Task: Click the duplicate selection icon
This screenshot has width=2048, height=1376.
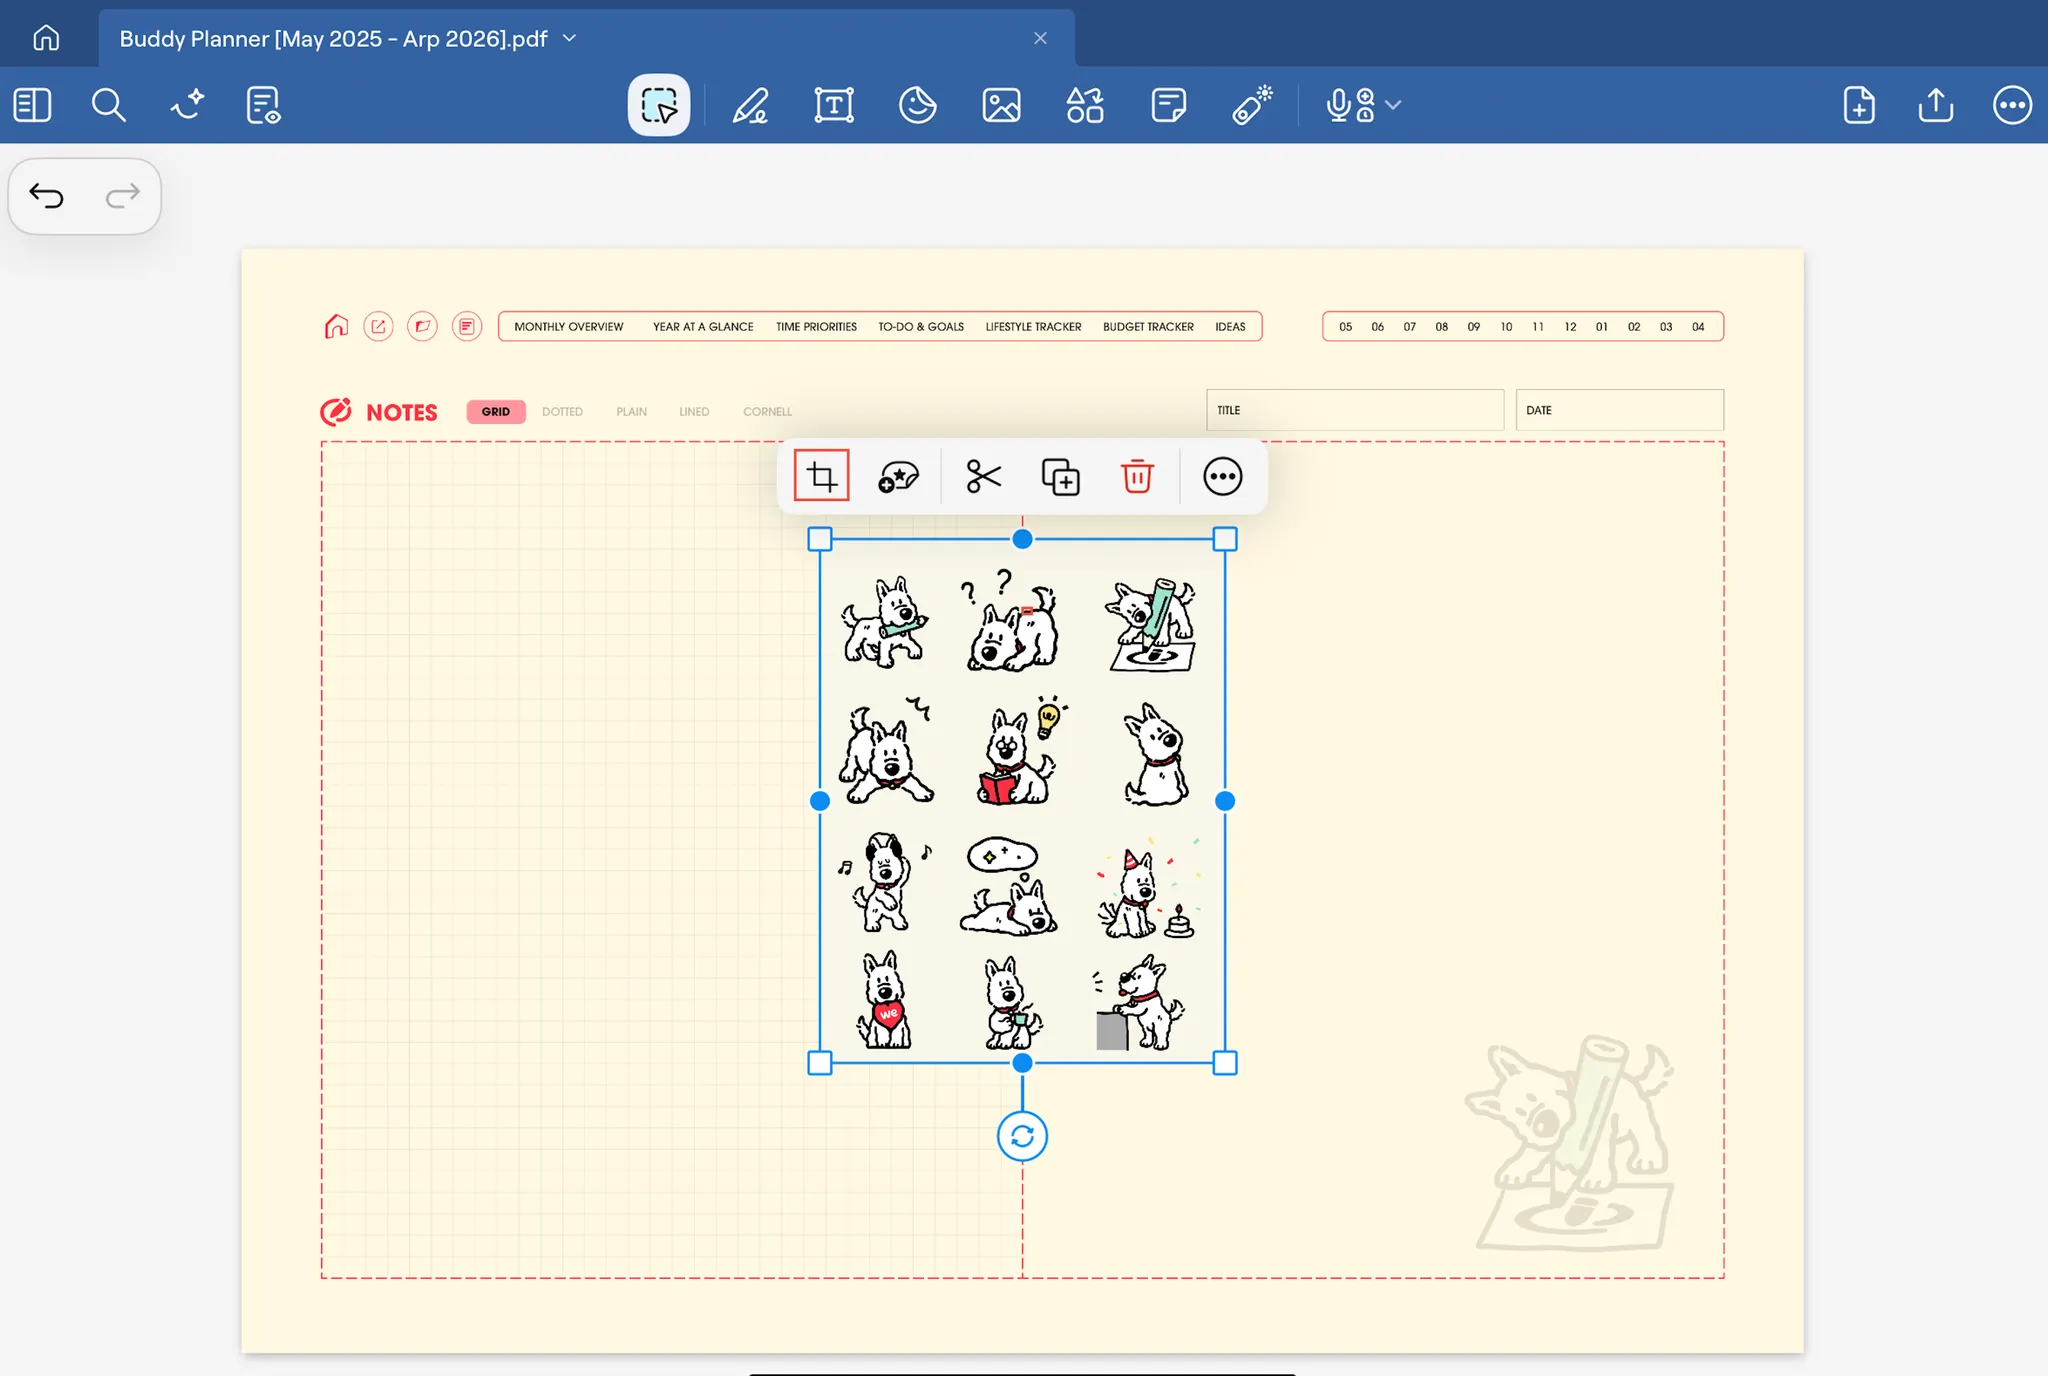Action: 1060,476
